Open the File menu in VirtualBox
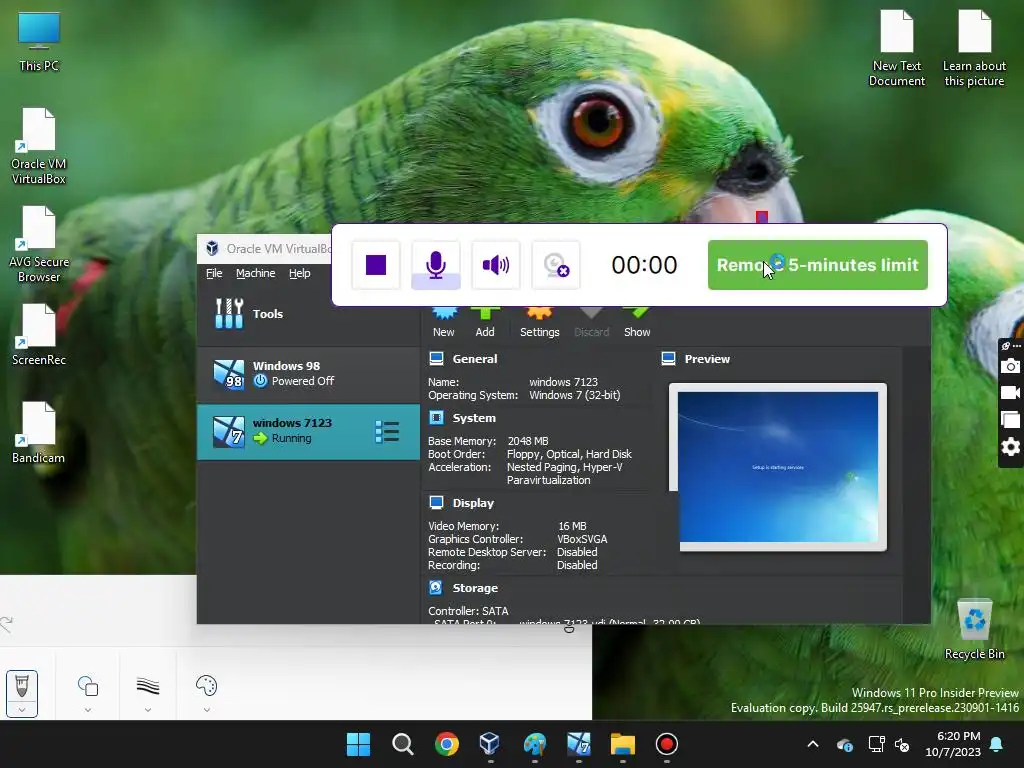This screenshot has height=768, width=1024. [214, 273]
